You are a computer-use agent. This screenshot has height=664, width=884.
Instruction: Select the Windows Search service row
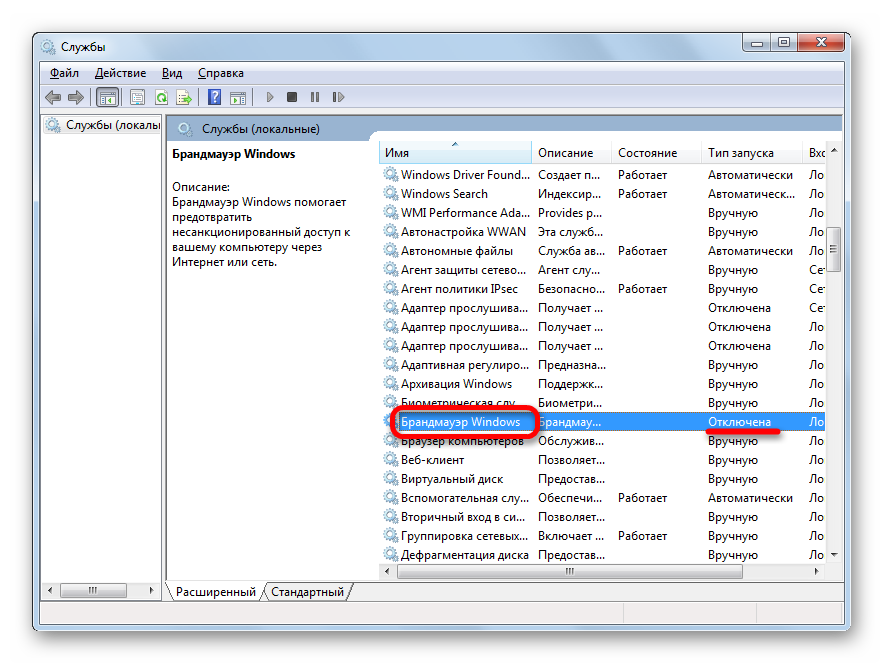point(444,194)
